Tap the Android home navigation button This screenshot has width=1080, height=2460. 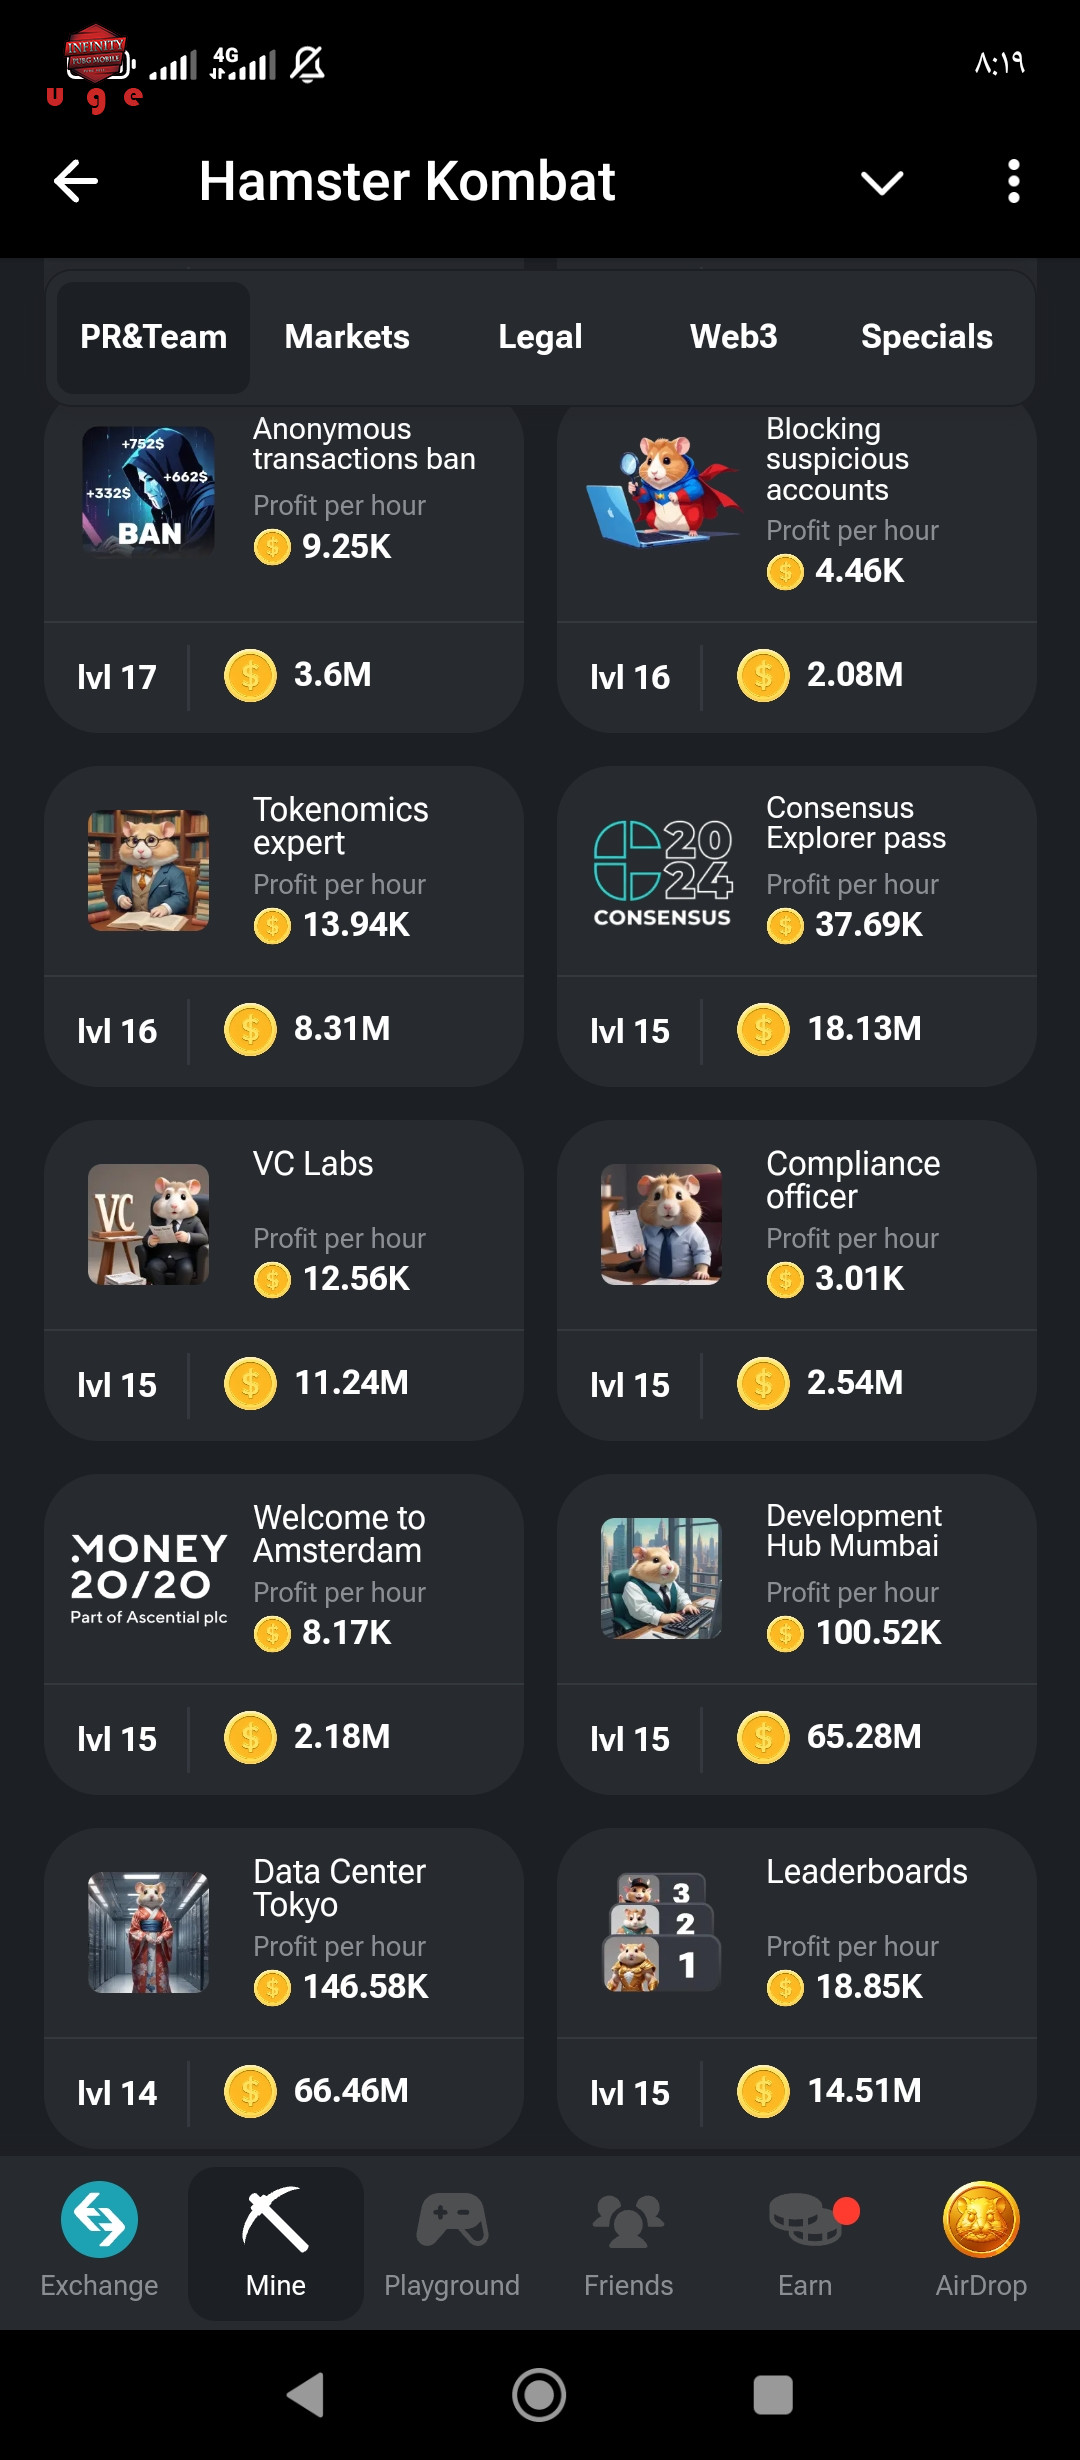click(539, 2395)
